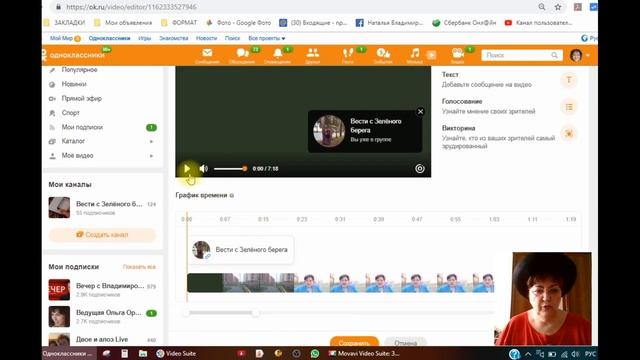This screenshot has height=360, width=640.
Task: Open the Сбербанк Онлайн bookmark
Action: (x=464, y=23)
